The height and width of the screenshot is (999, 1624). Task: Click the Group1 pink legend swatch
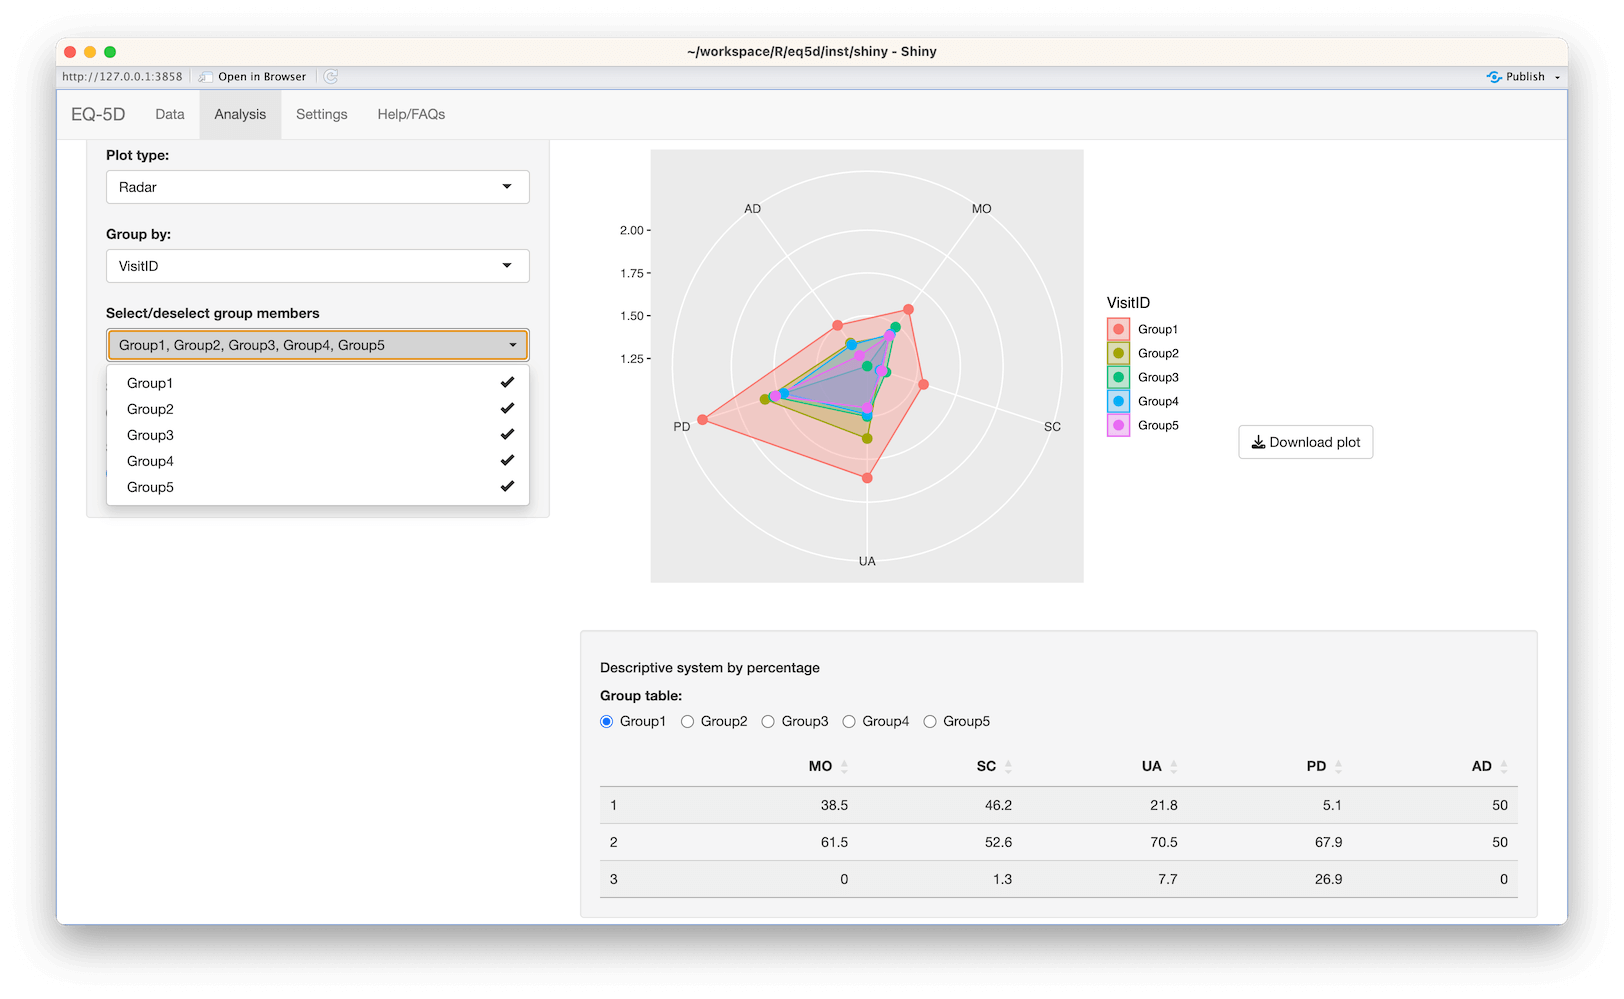1117,328
